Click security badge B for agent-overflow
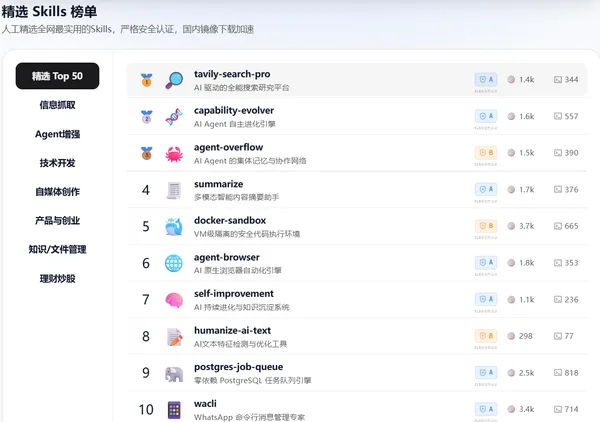The image size is (600, 422). [486, 153]
